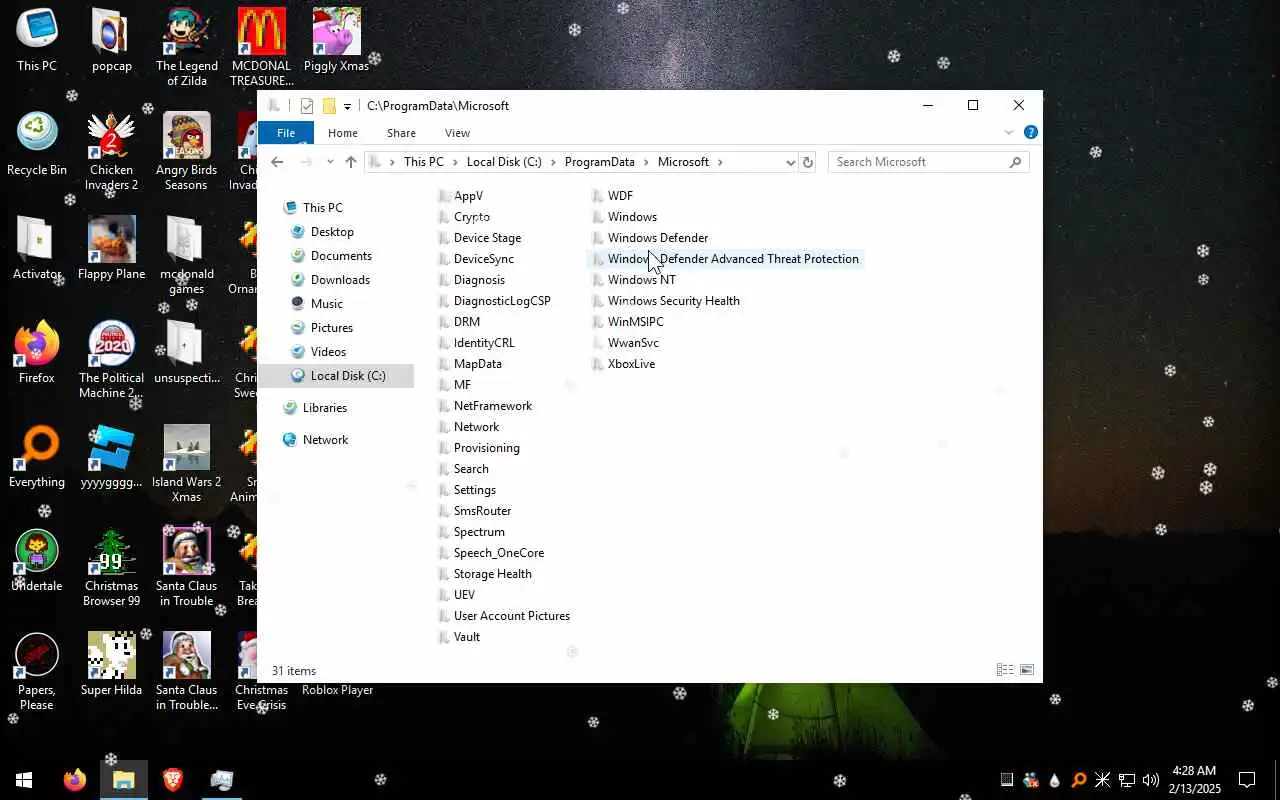Click the Everything search tray icon
This screenshot has height=800, width=1280.
coord(1078,780)
